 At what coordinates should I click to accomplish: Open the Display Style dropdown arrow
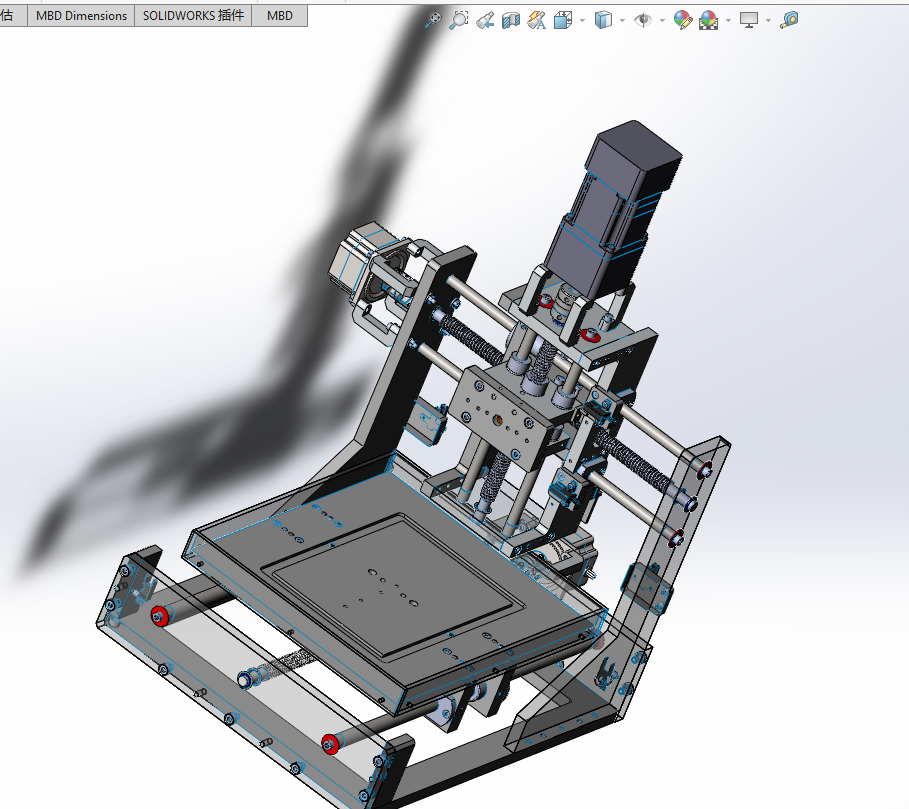pos(623,20)
